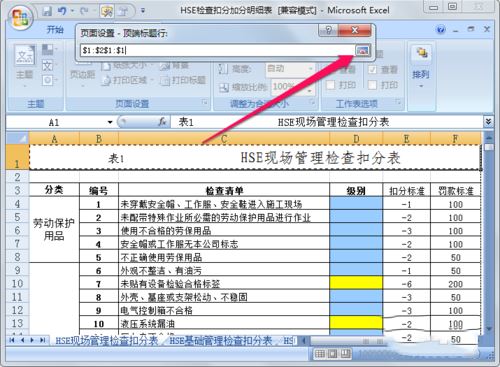The image size is (500, 367).
Task: Click inside the $1:$2$1:$1 range input field
Action: [x=218, y=50]
